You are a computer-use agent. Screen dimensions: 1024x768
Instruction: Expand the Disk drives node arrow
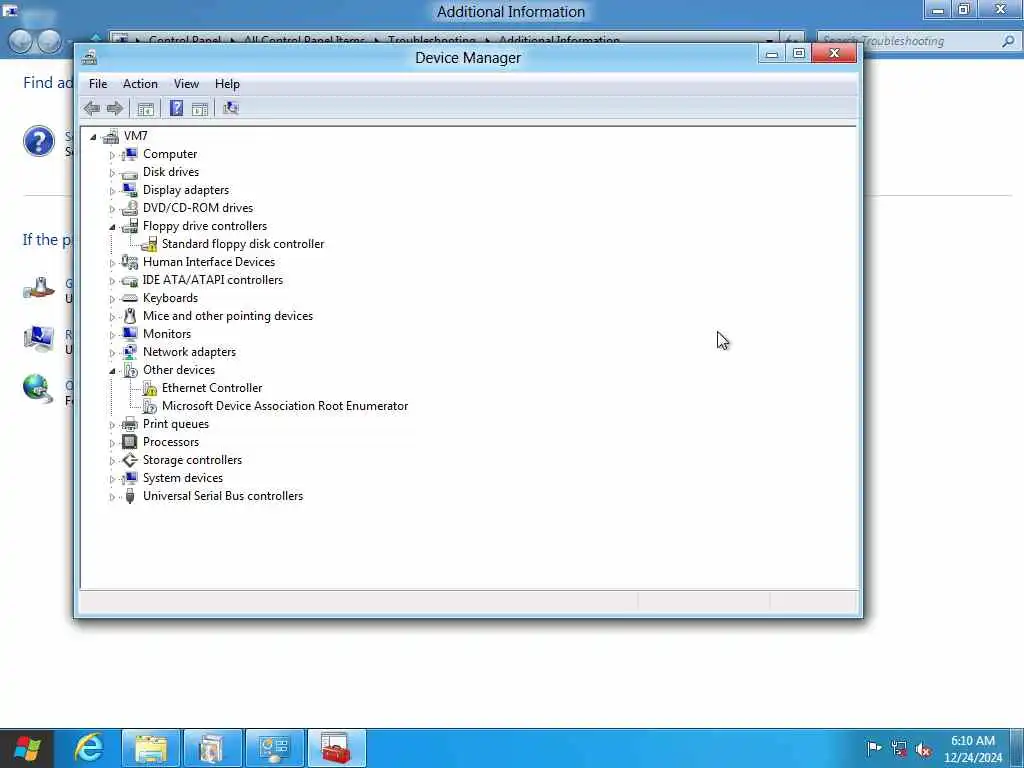[112, 173]
